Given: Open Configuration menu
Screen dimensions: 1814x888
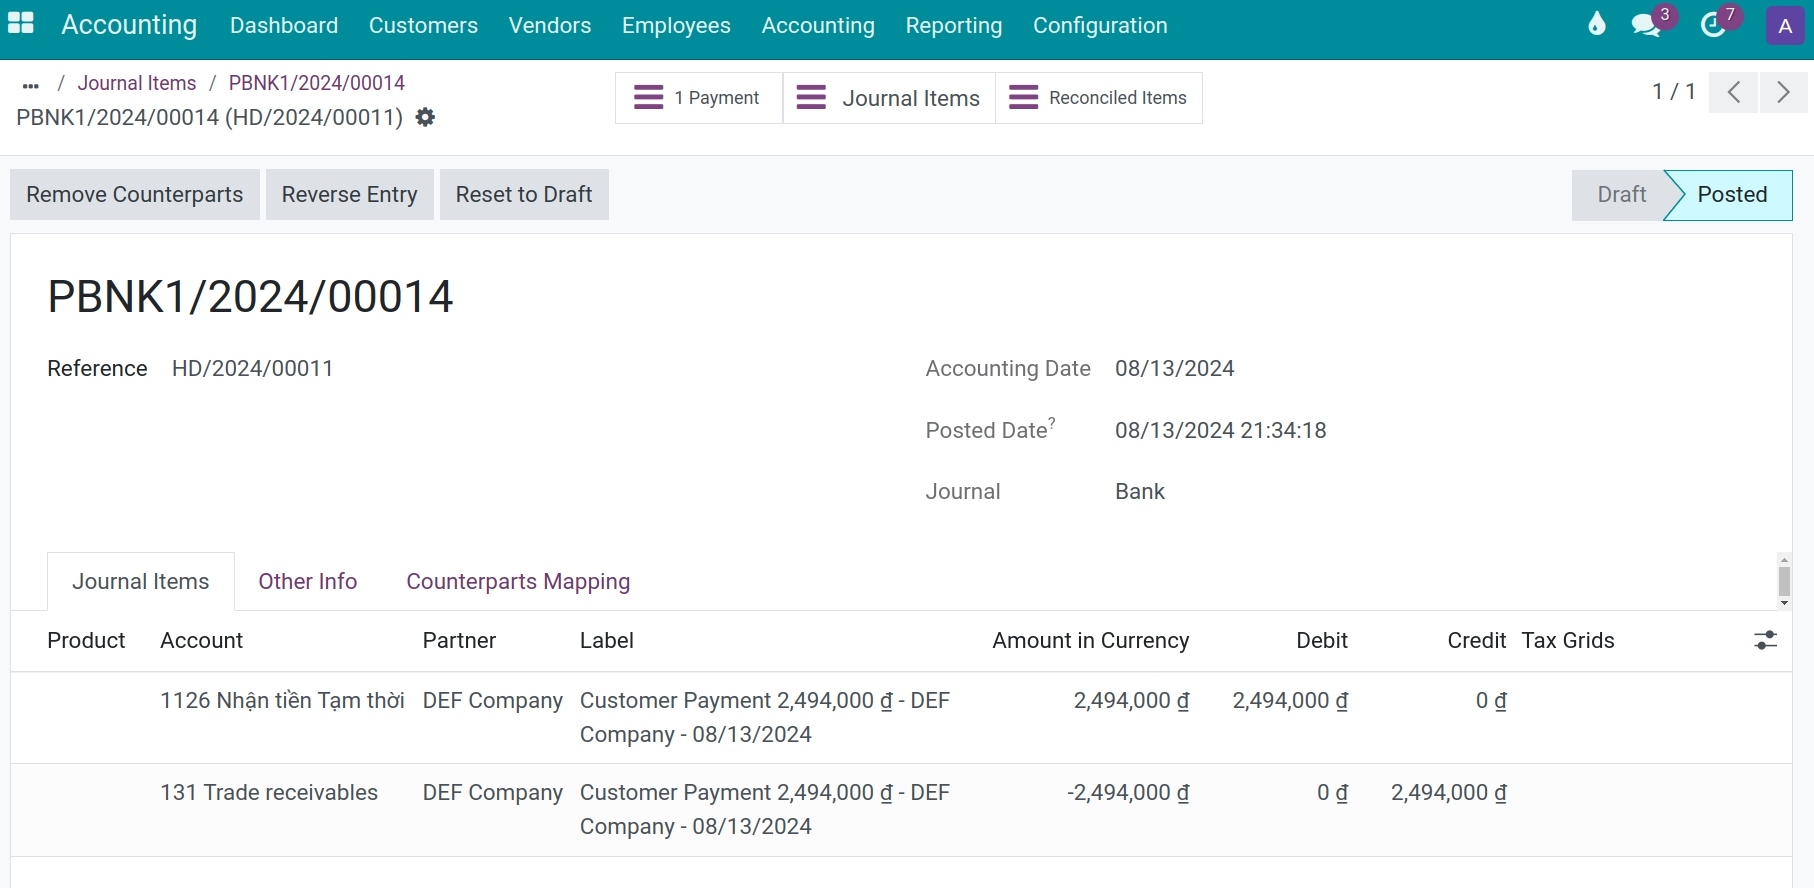Looking at the screenshot, I should (1100, 25).
